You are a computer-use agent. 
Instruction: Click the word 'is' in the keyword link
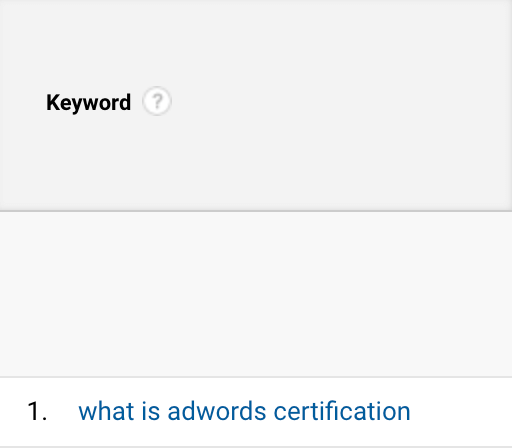click(151, 411)
